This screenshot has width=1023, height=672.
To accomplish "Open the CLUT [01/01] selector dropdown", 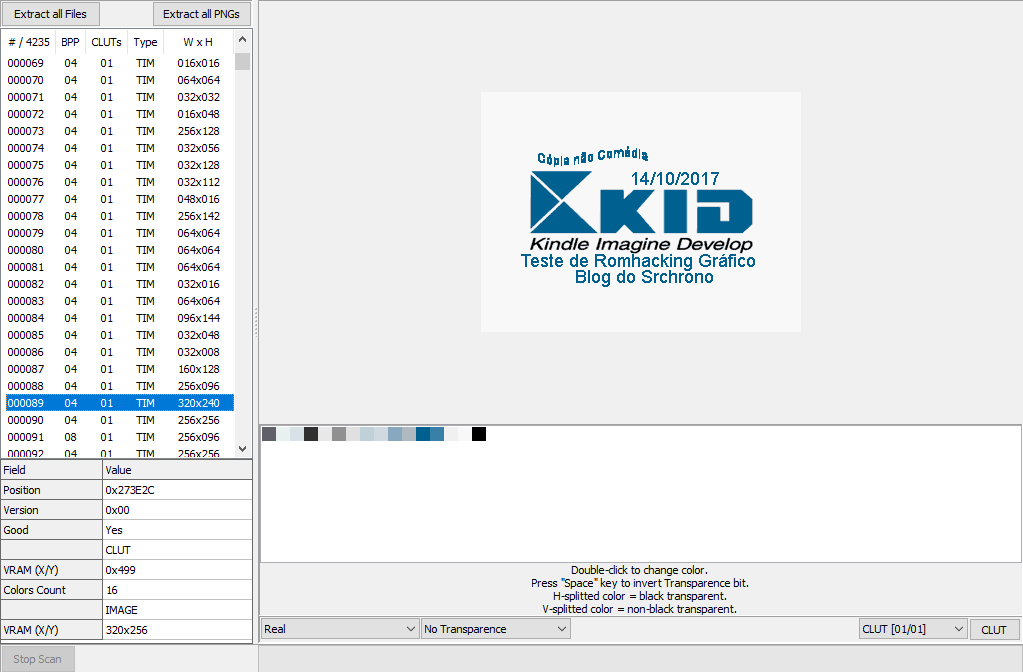I will [913, 629].
